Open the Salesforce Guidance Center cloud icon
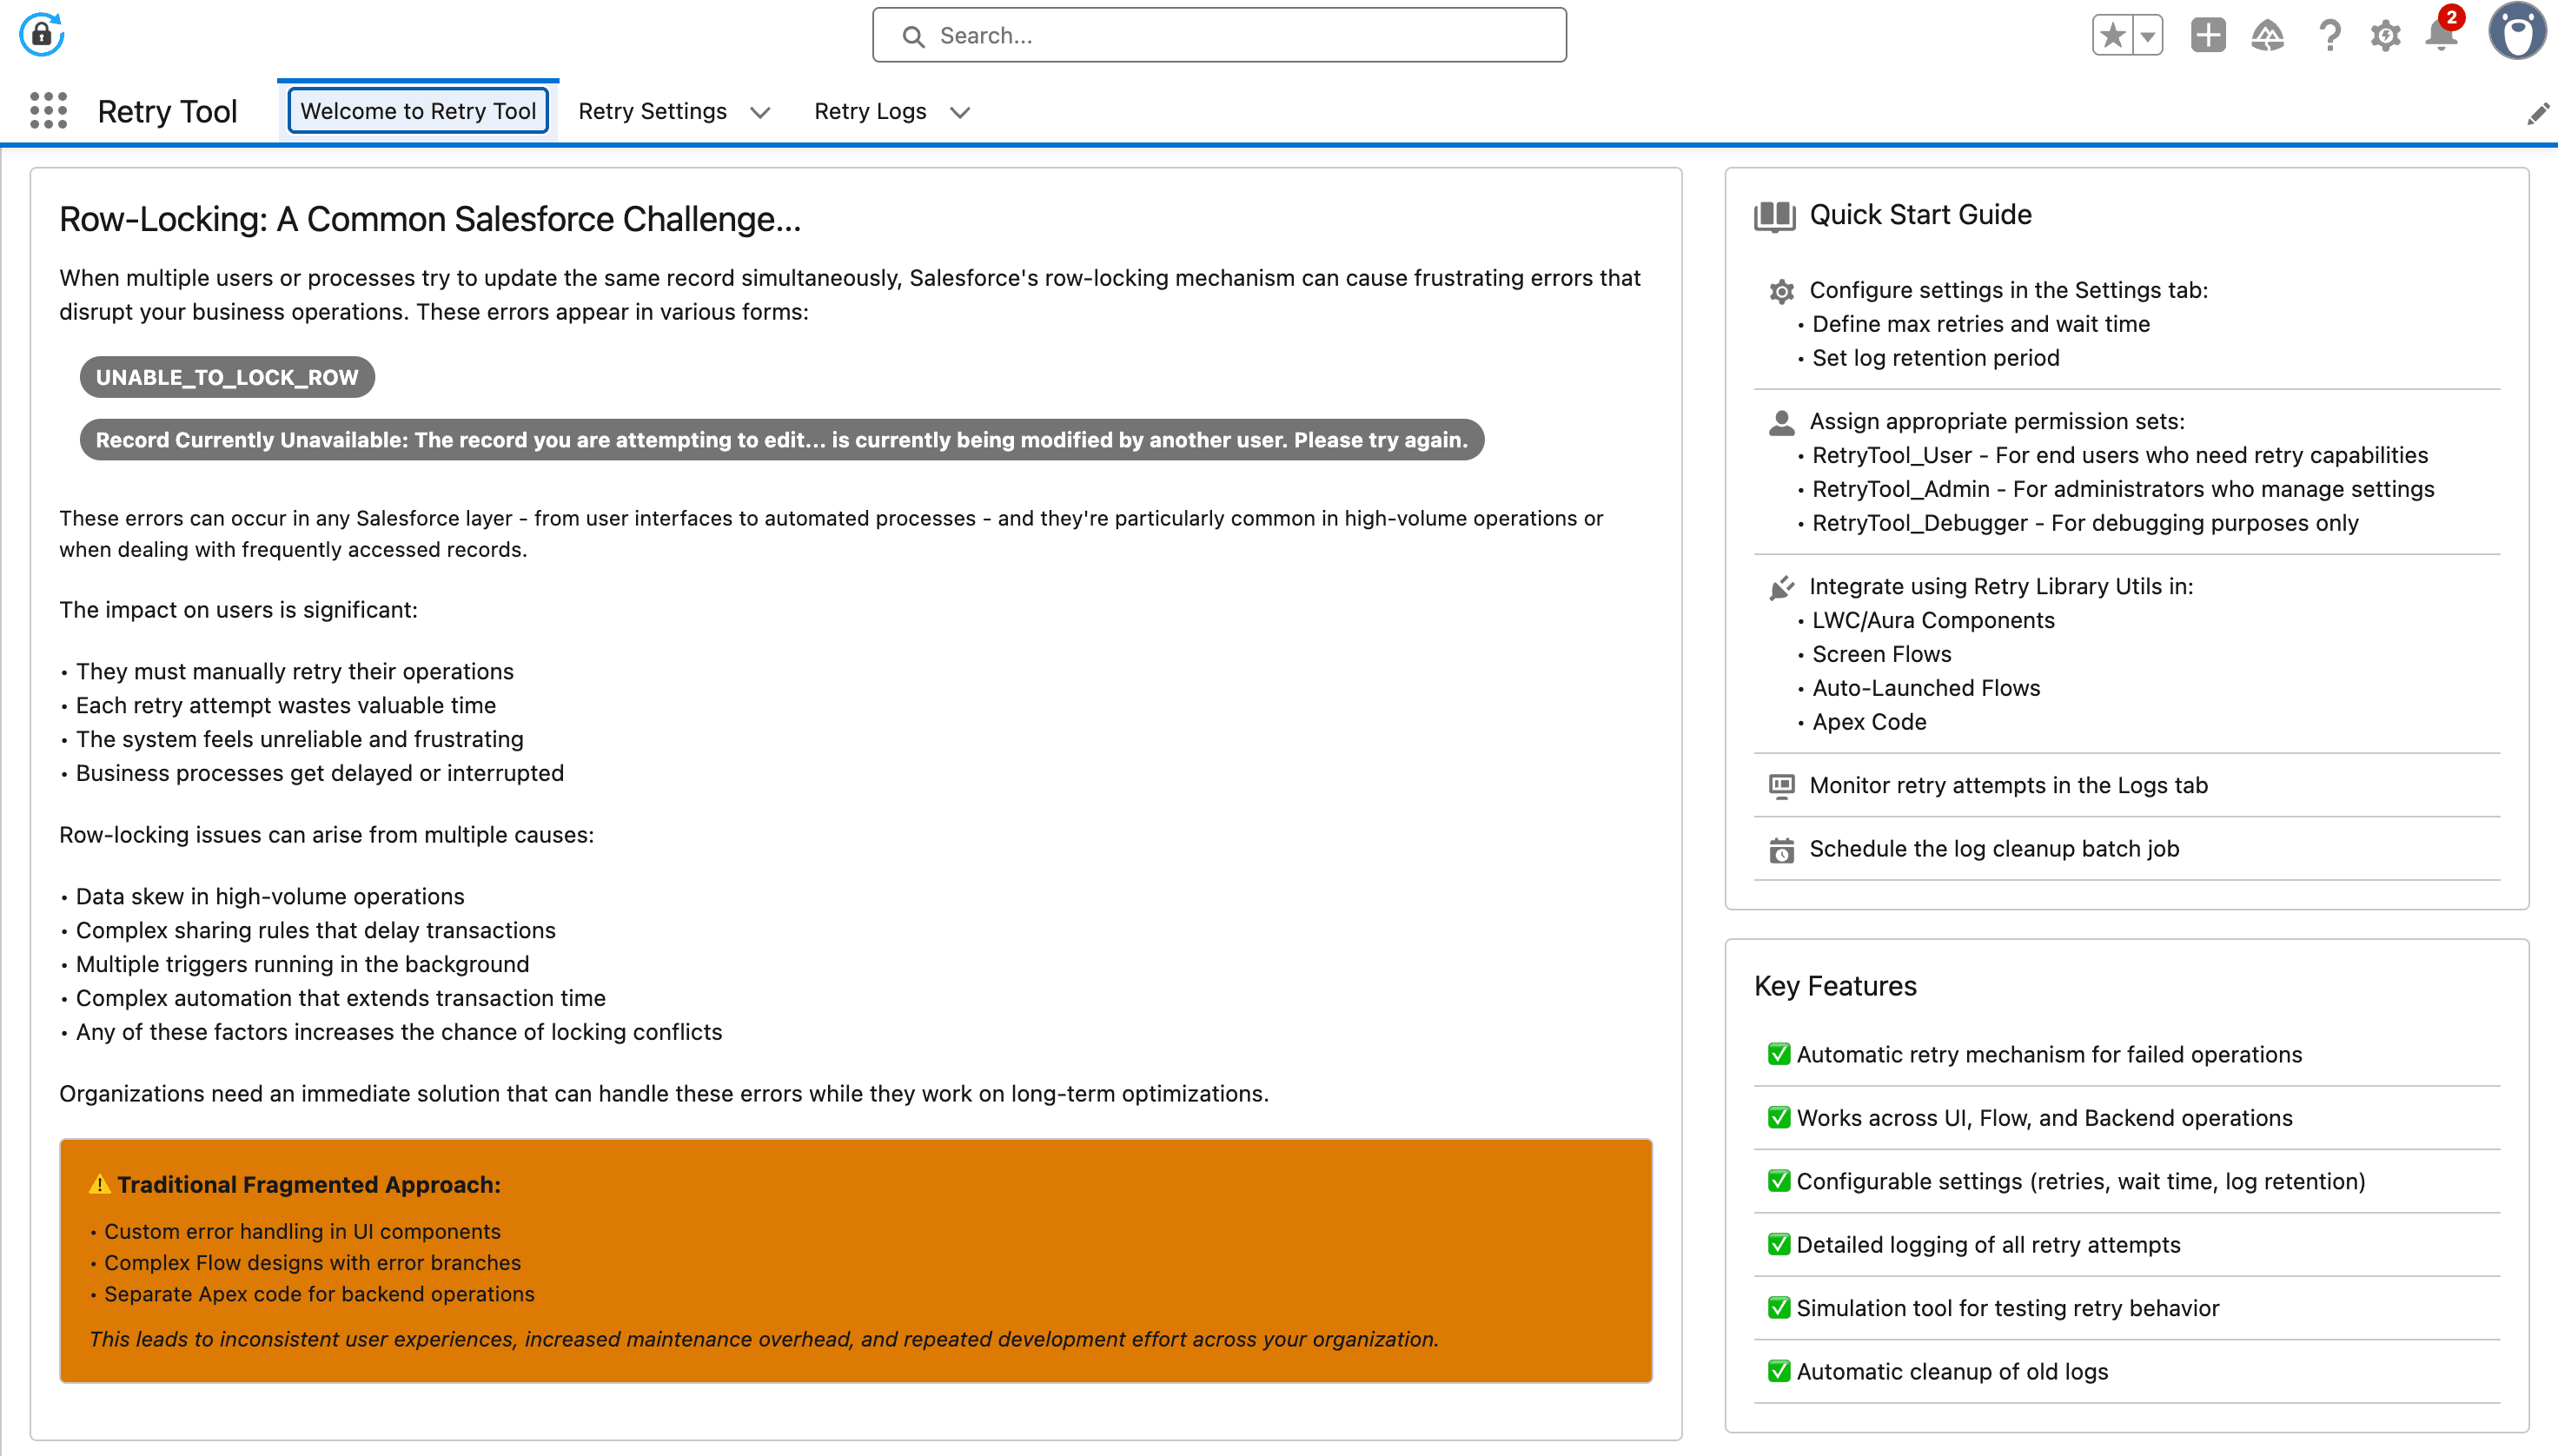This screenshot has height=1456, width=2558. [2267, 36]
